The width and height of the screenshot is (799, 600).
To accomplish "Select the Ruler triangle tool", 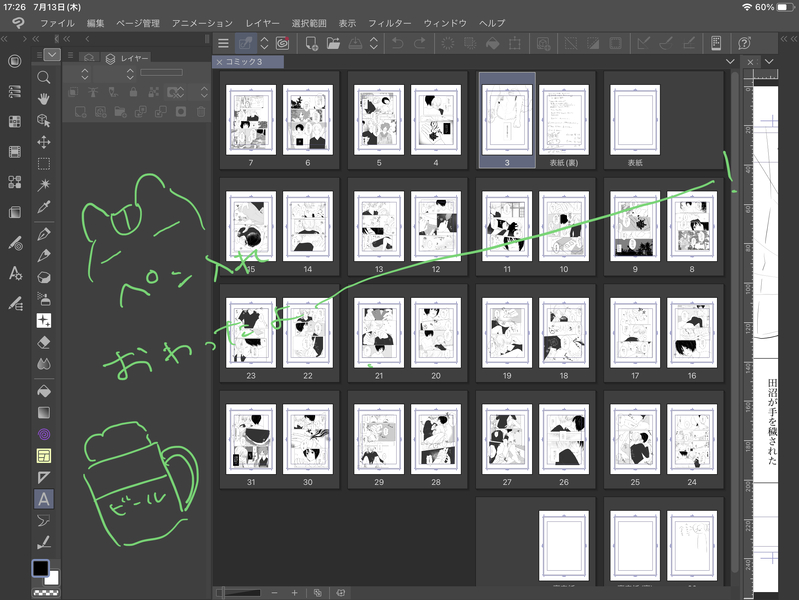I will click(44, 478).
